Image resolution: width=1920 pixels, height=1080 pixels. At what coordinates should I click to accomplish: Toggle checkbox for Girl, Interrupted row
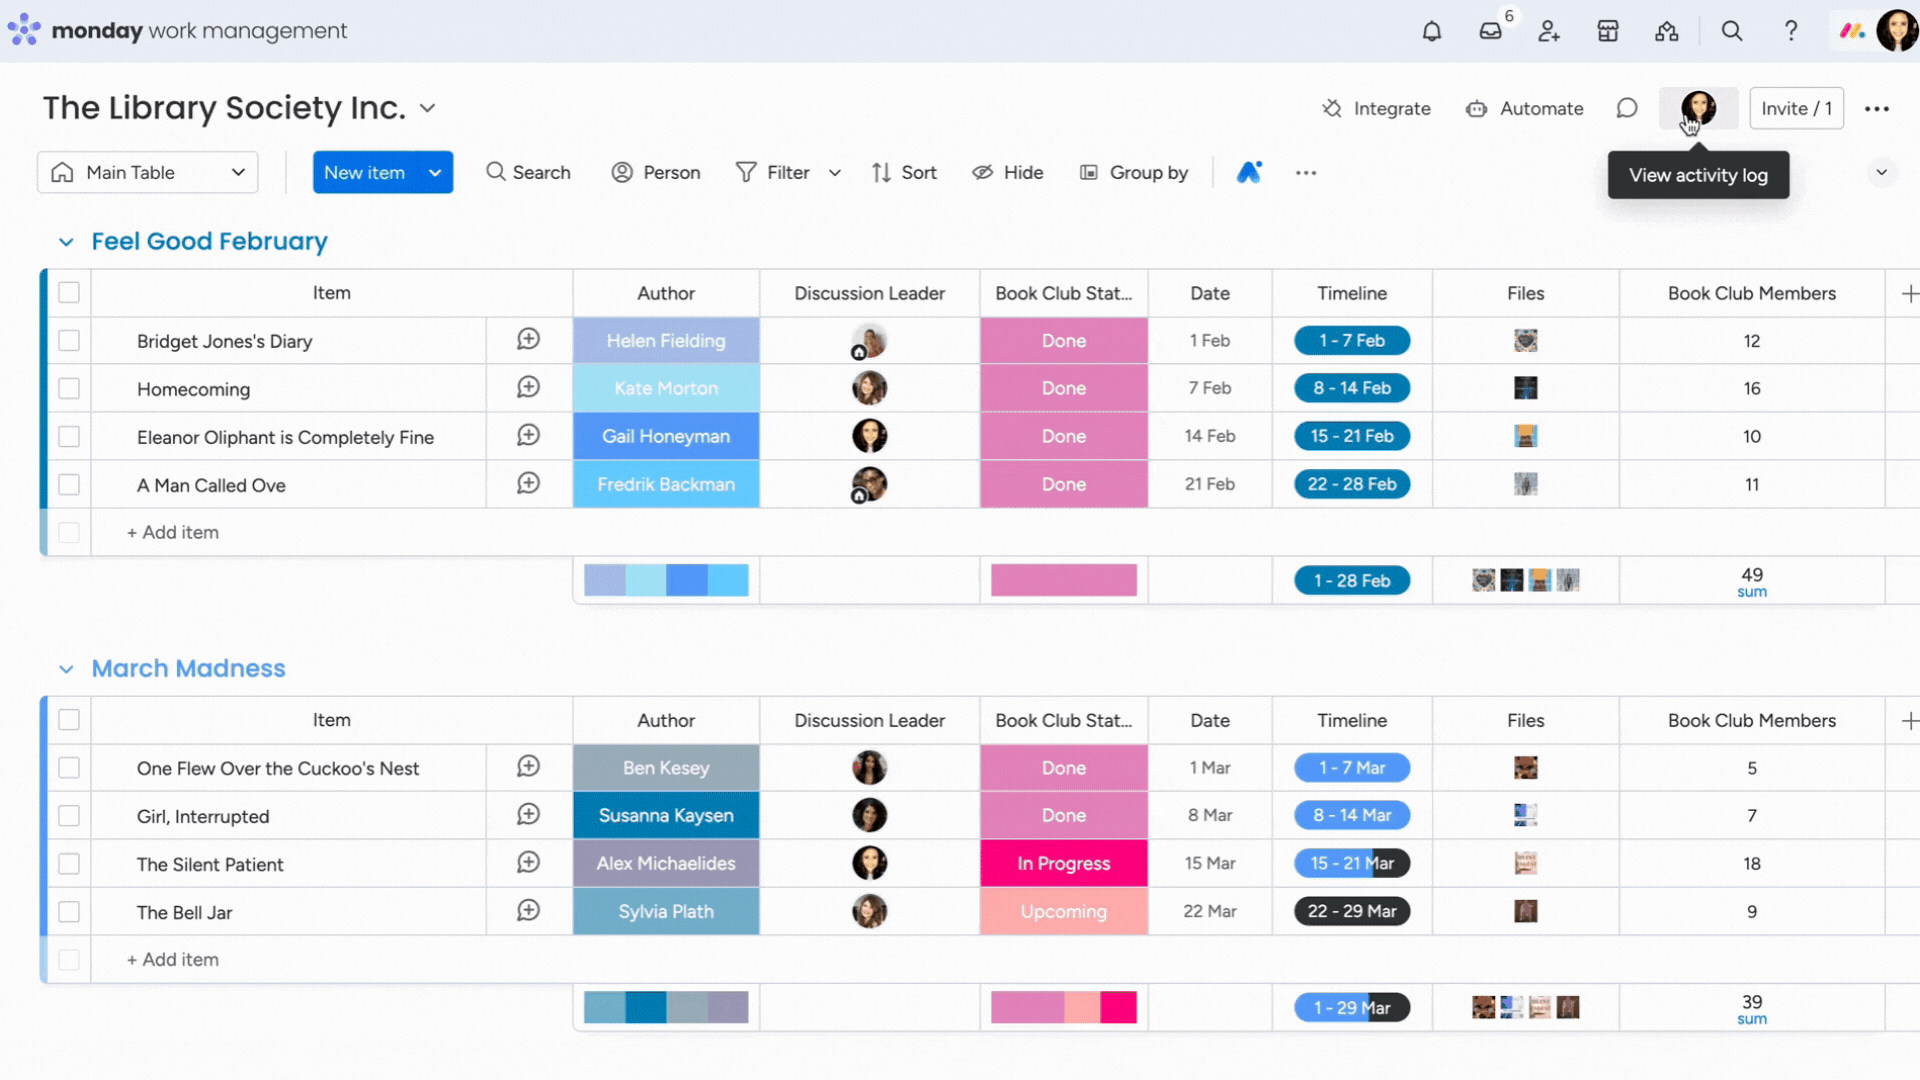click(x=69, y=815)
